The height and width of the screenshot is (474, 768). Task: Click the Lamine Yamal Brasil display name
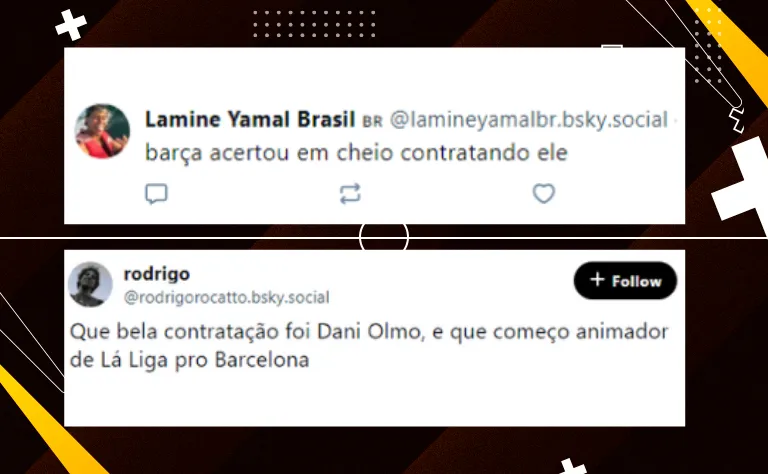point(250,119)
